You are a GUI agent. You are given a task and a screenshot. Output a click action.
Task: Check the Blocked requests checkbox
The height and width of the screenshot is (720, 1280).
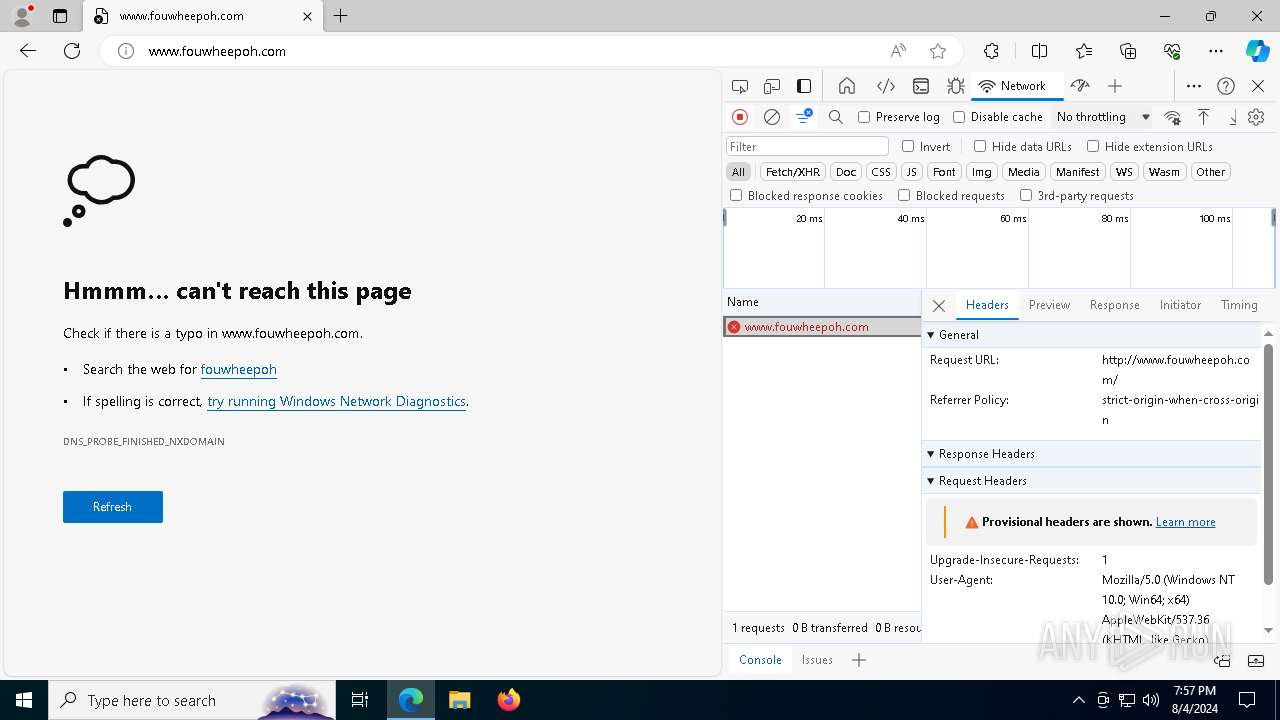904,195
